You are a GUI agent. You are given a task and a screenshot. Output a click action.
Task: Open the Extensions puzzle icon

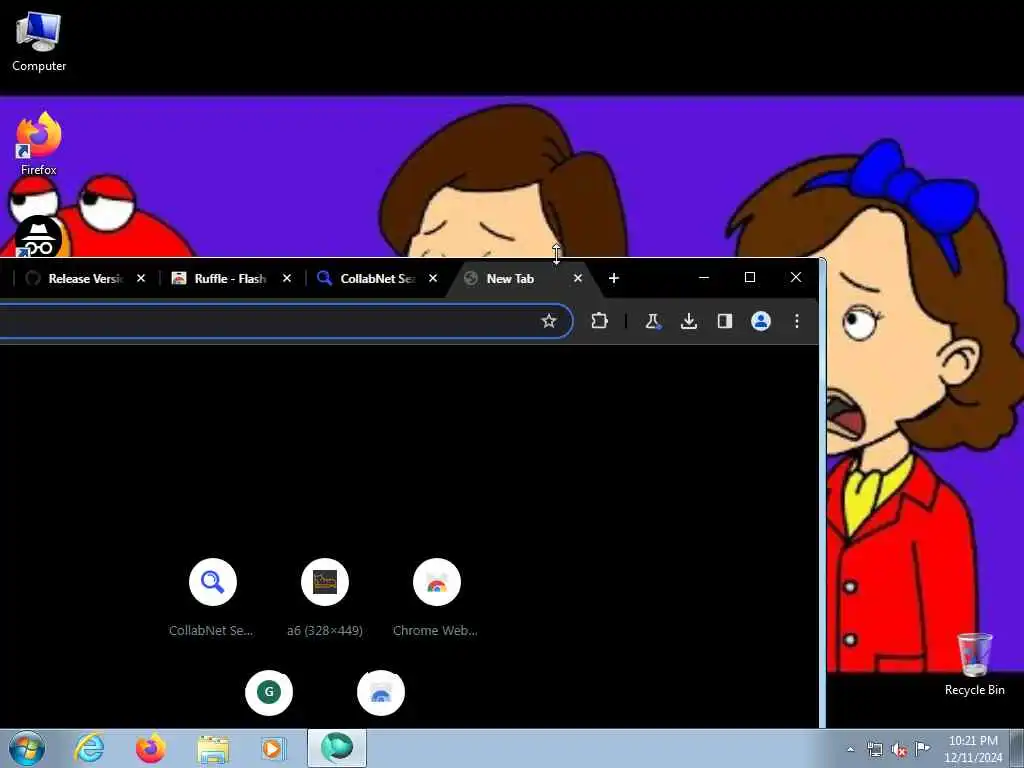(x=600, y=321)
